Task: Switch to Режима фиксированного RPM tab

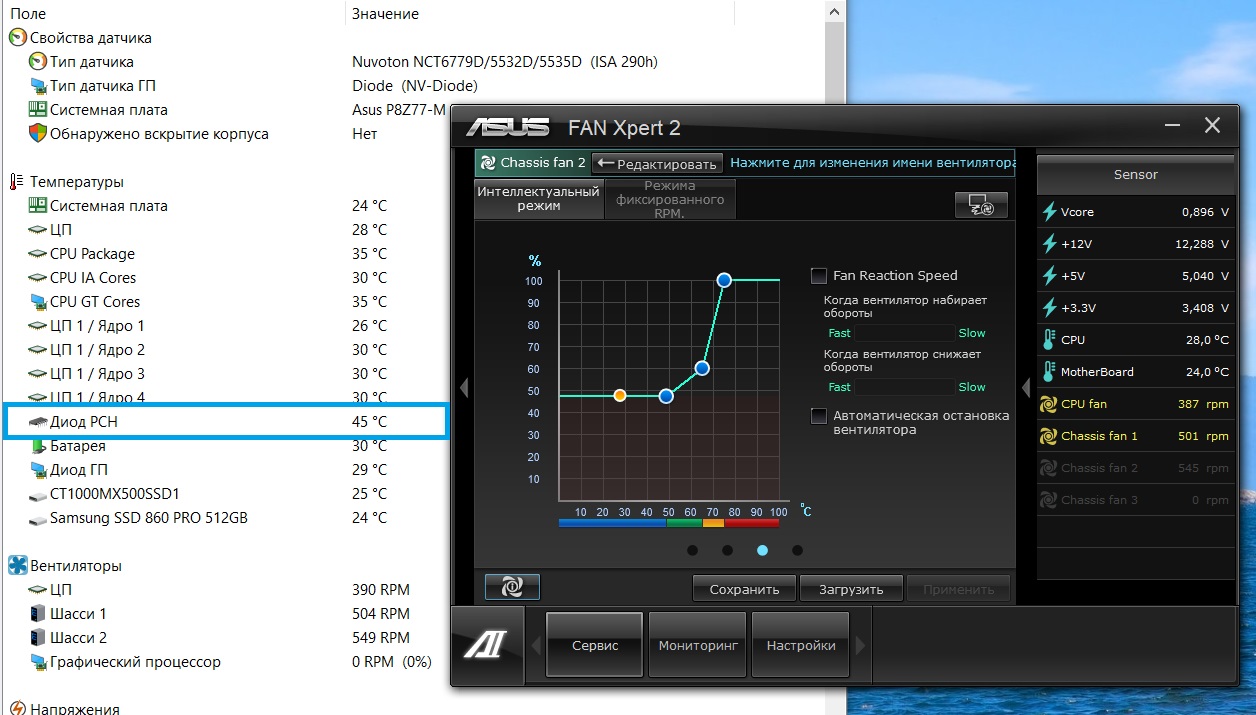Action: pyautogui.click(x=670, y=198)
